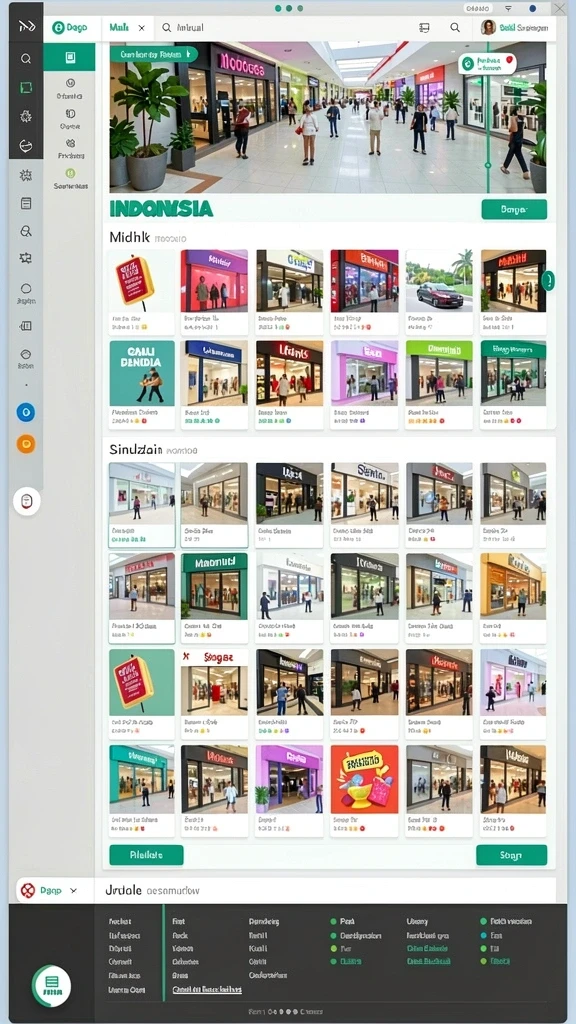The height and width of the screenshot is (1024, 576).
Task: Click the green Alalate button
Action: (146, 854)
